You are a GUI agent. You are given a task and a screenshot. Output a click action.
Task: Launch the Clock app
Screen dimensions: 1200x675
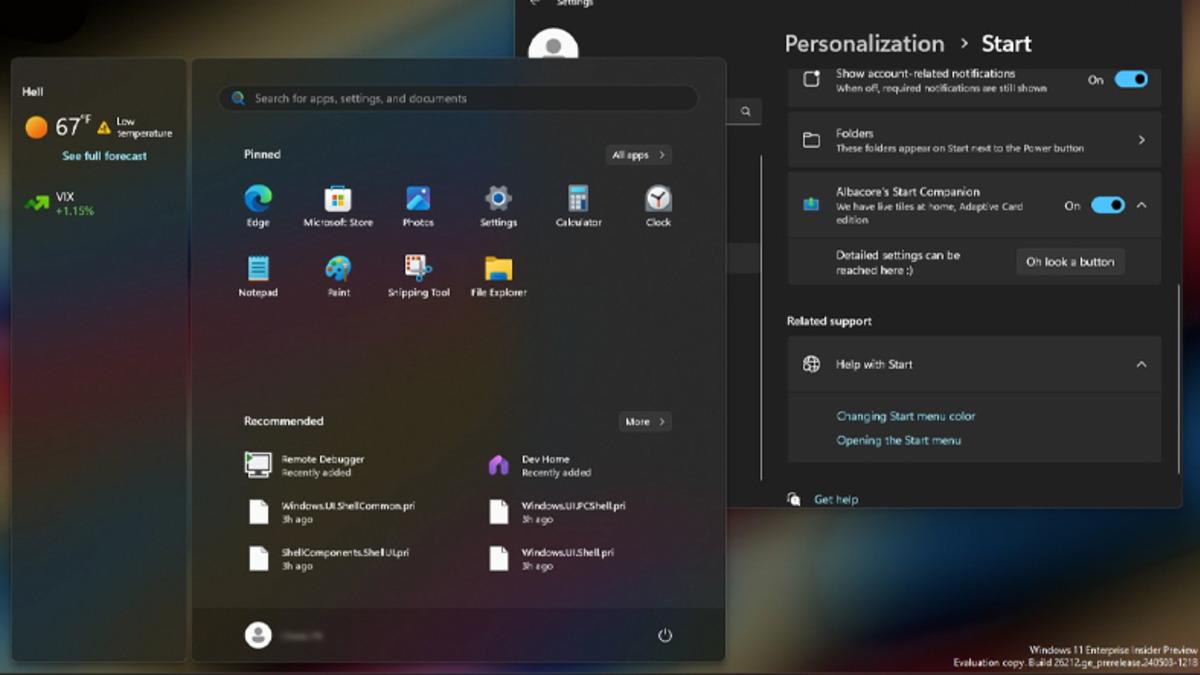(x=658, y=199)
